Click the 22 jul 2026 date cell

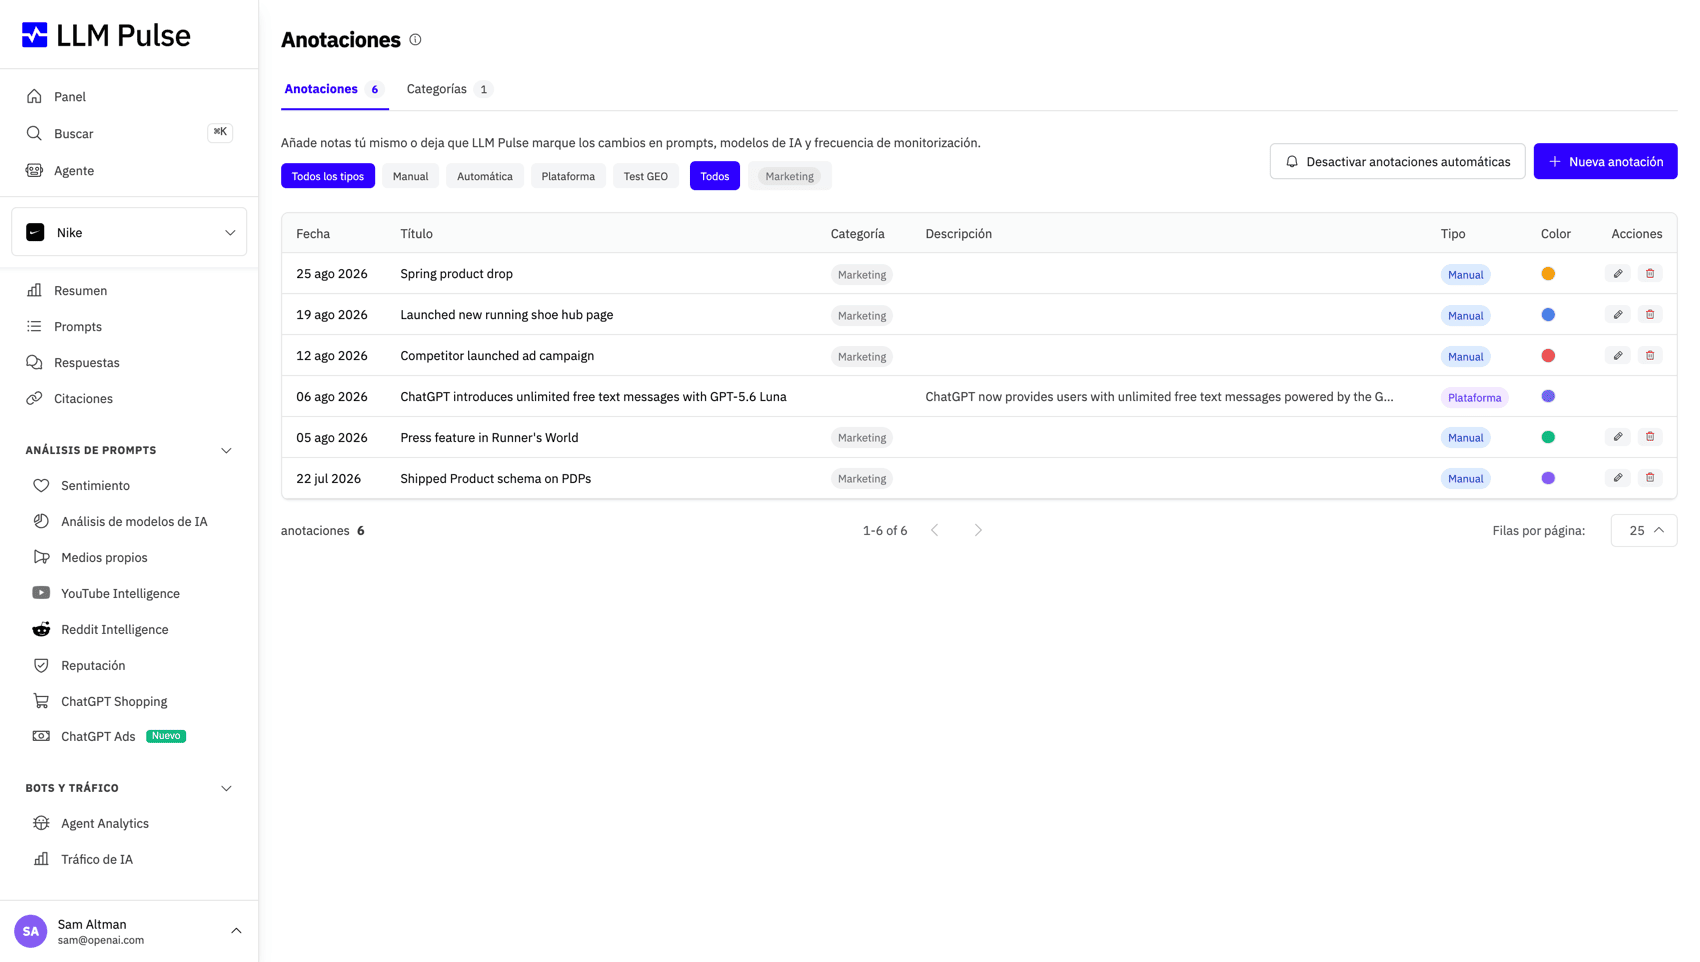click(x=328, y=479)
